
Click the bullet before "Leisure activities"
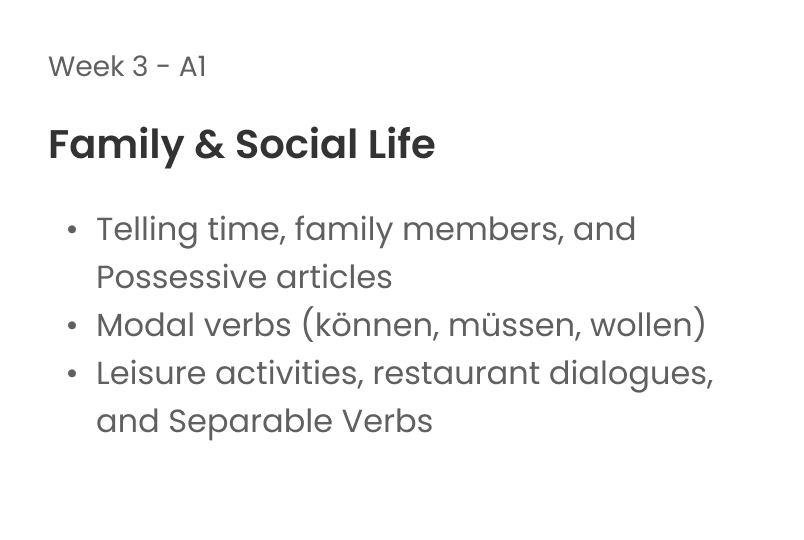pos(74,374)
